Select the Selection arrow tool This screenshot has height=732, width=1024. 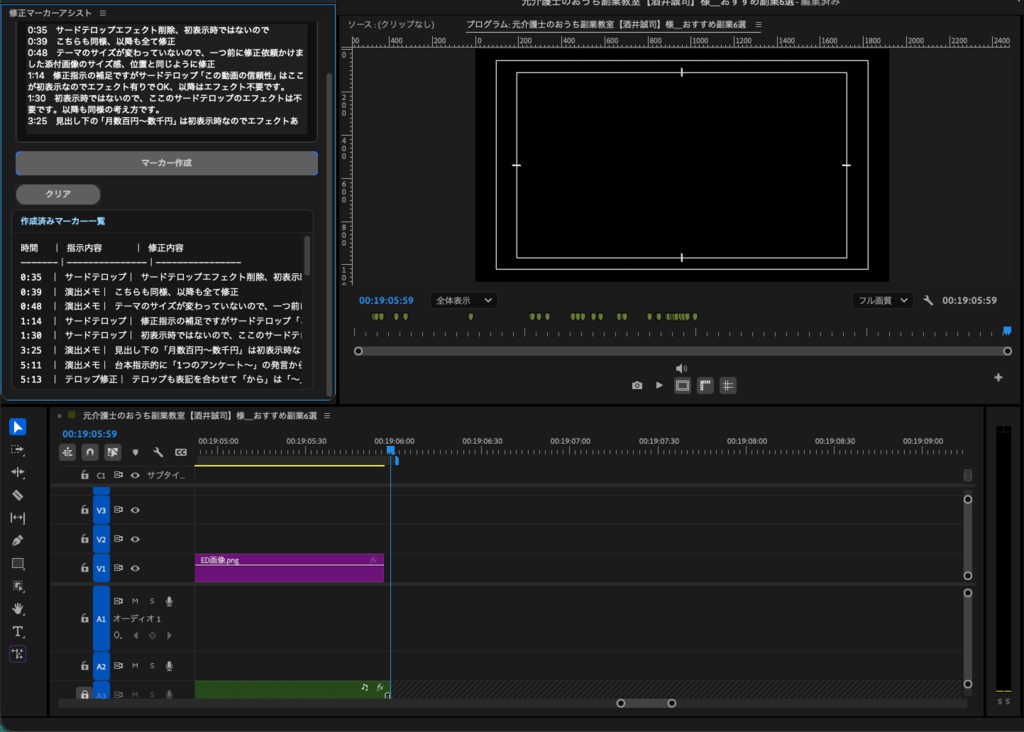[18, 427]
